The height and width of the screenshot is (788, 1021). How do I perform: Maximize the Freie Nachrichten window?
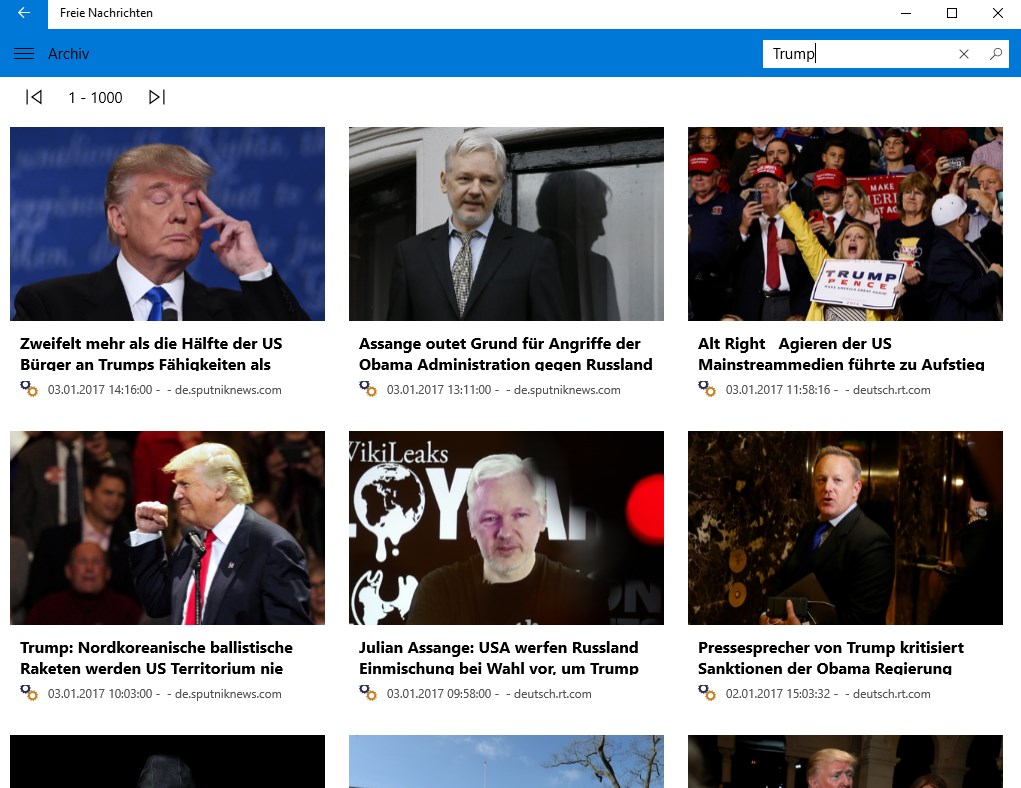coord(952,13)
